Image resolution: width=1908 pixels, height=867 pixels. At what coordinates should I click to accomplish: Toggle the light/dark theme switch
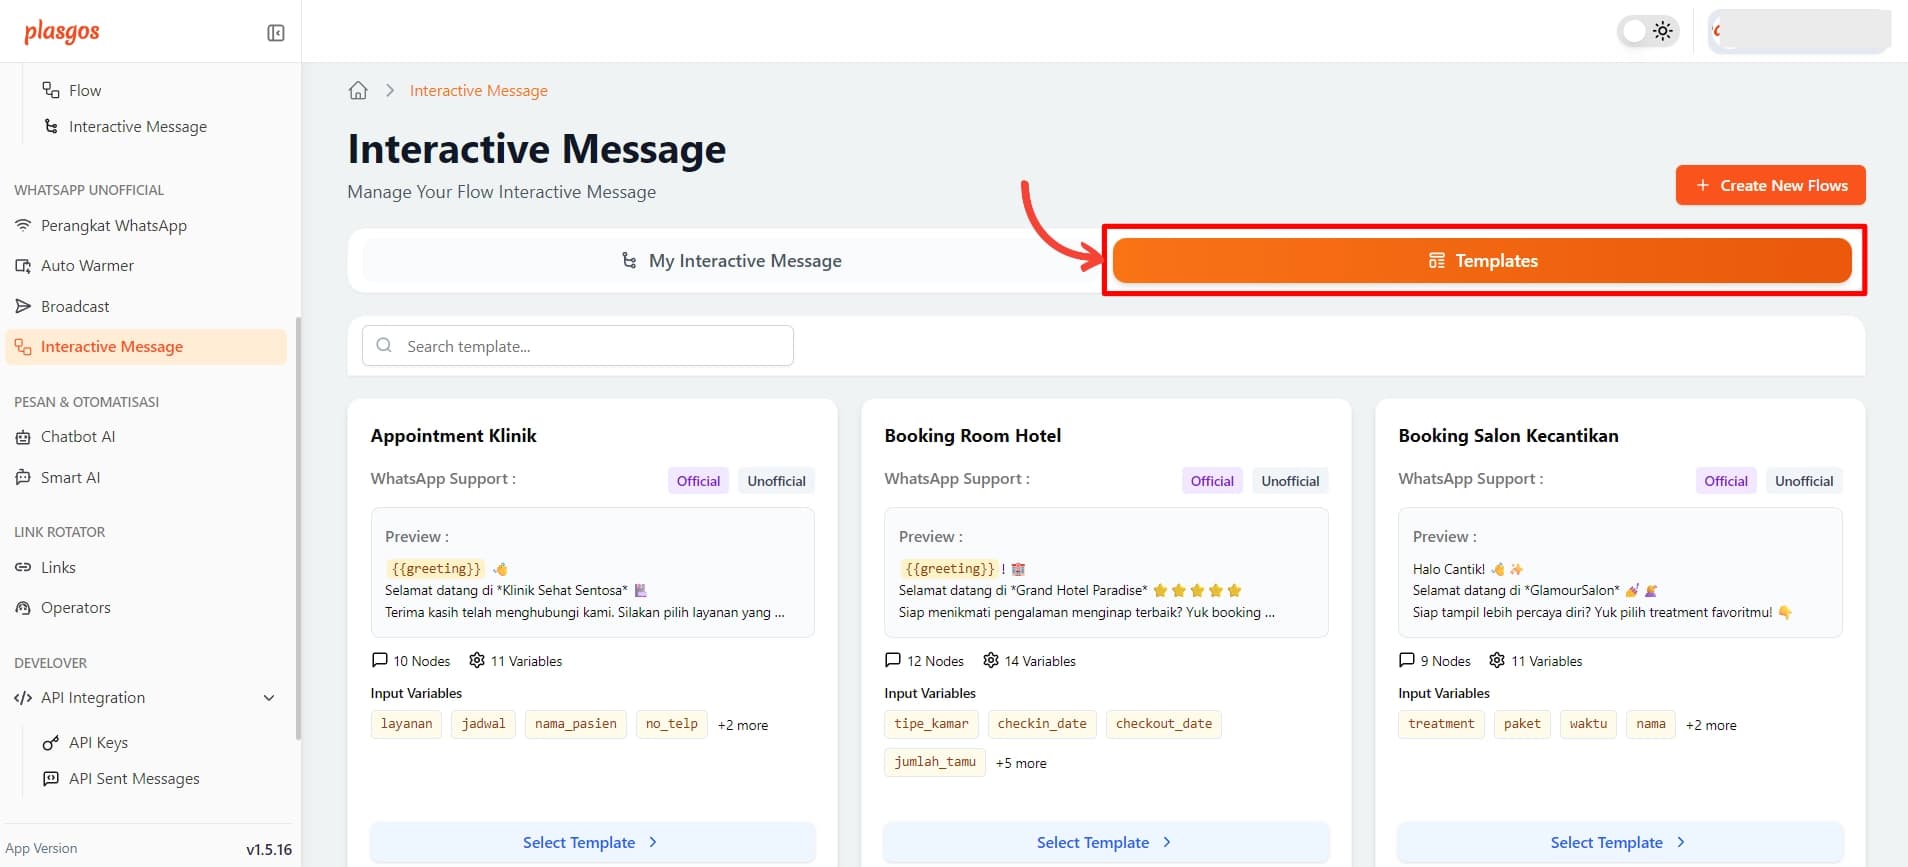coord(1648,31)
